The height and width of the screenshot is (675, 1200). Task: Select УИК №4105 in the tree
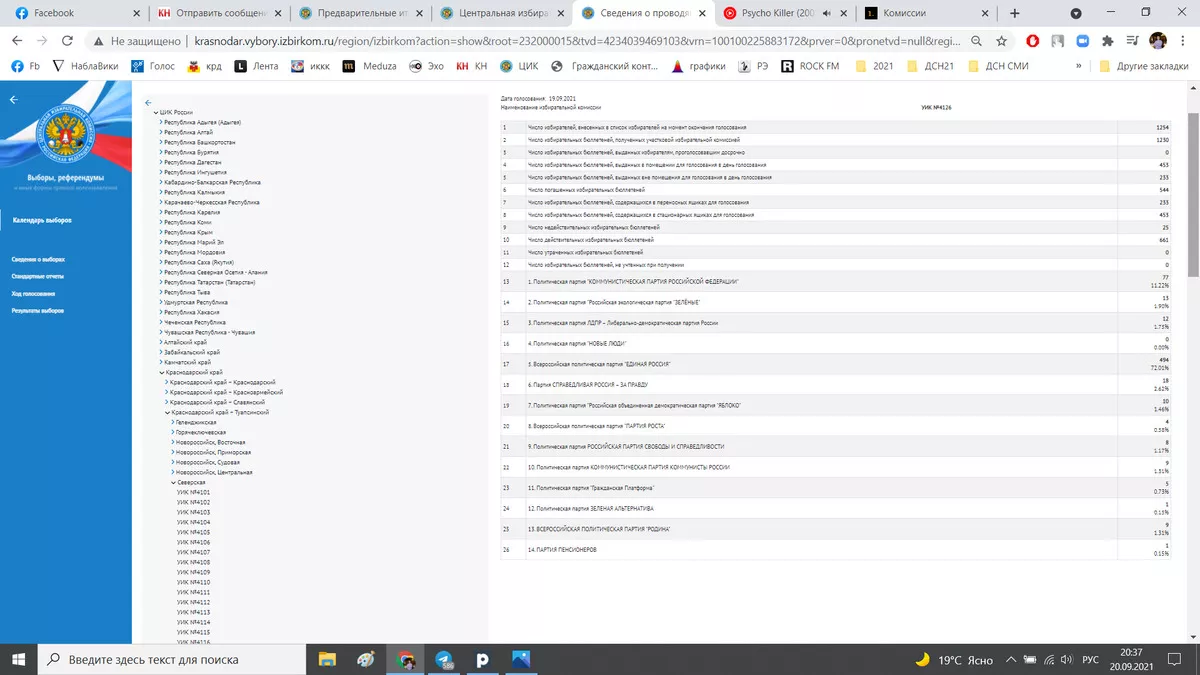[x=193, y=532]
